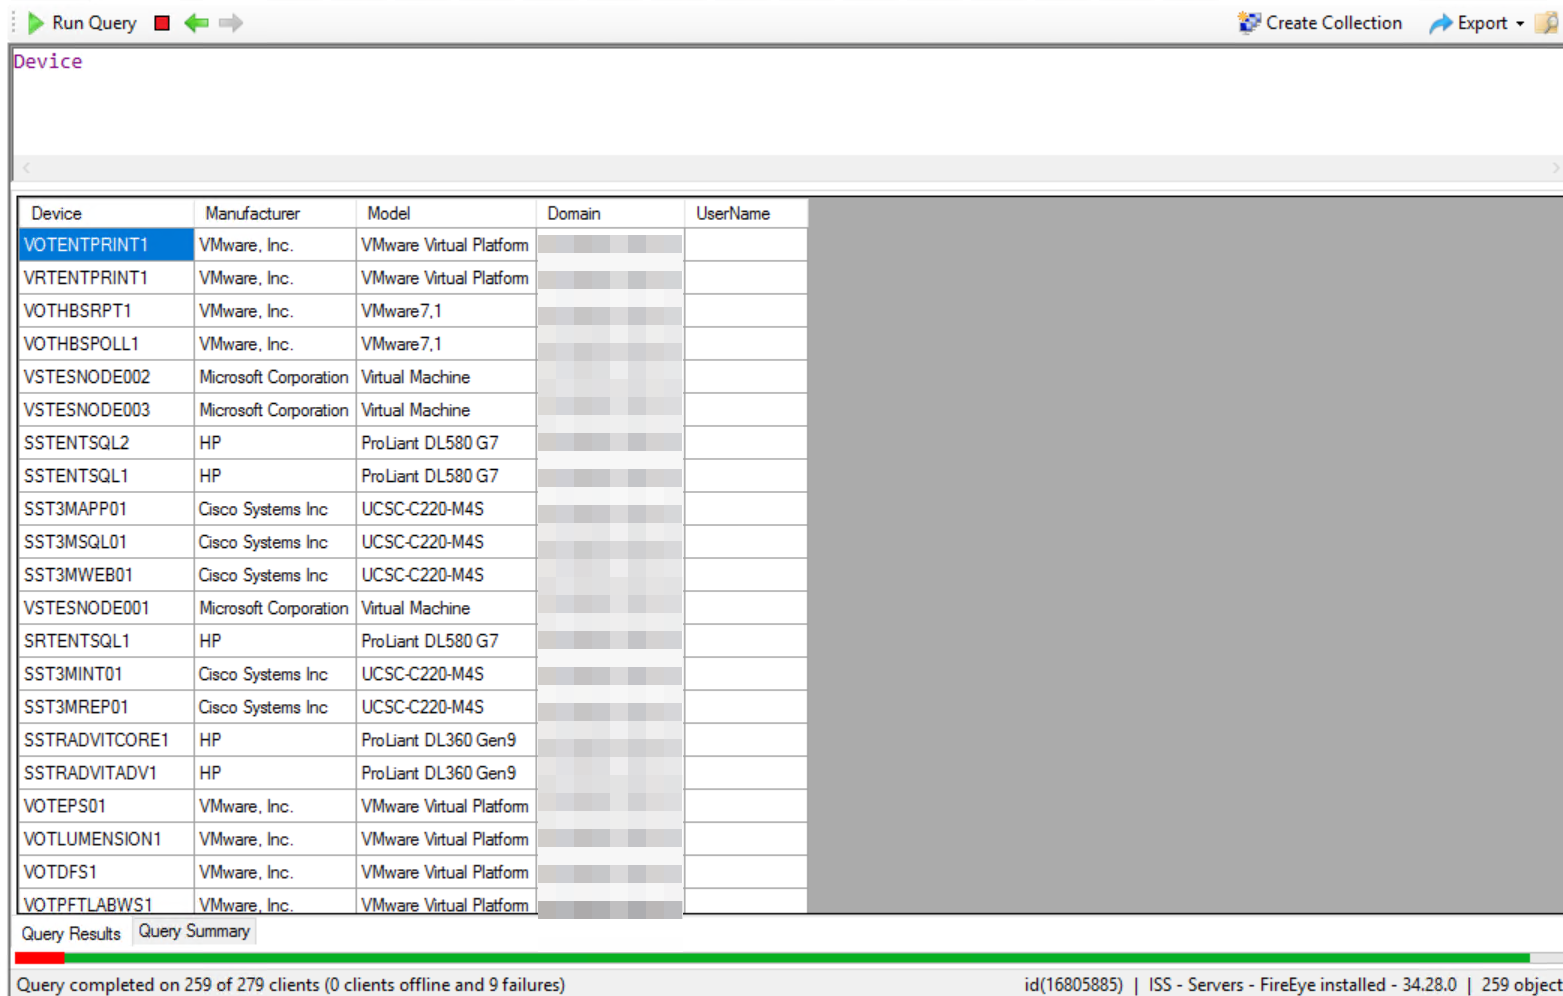Select the SRTENTSQL1 device cell
Screen dimensions: 1563x996
click(x=106, y=641)
